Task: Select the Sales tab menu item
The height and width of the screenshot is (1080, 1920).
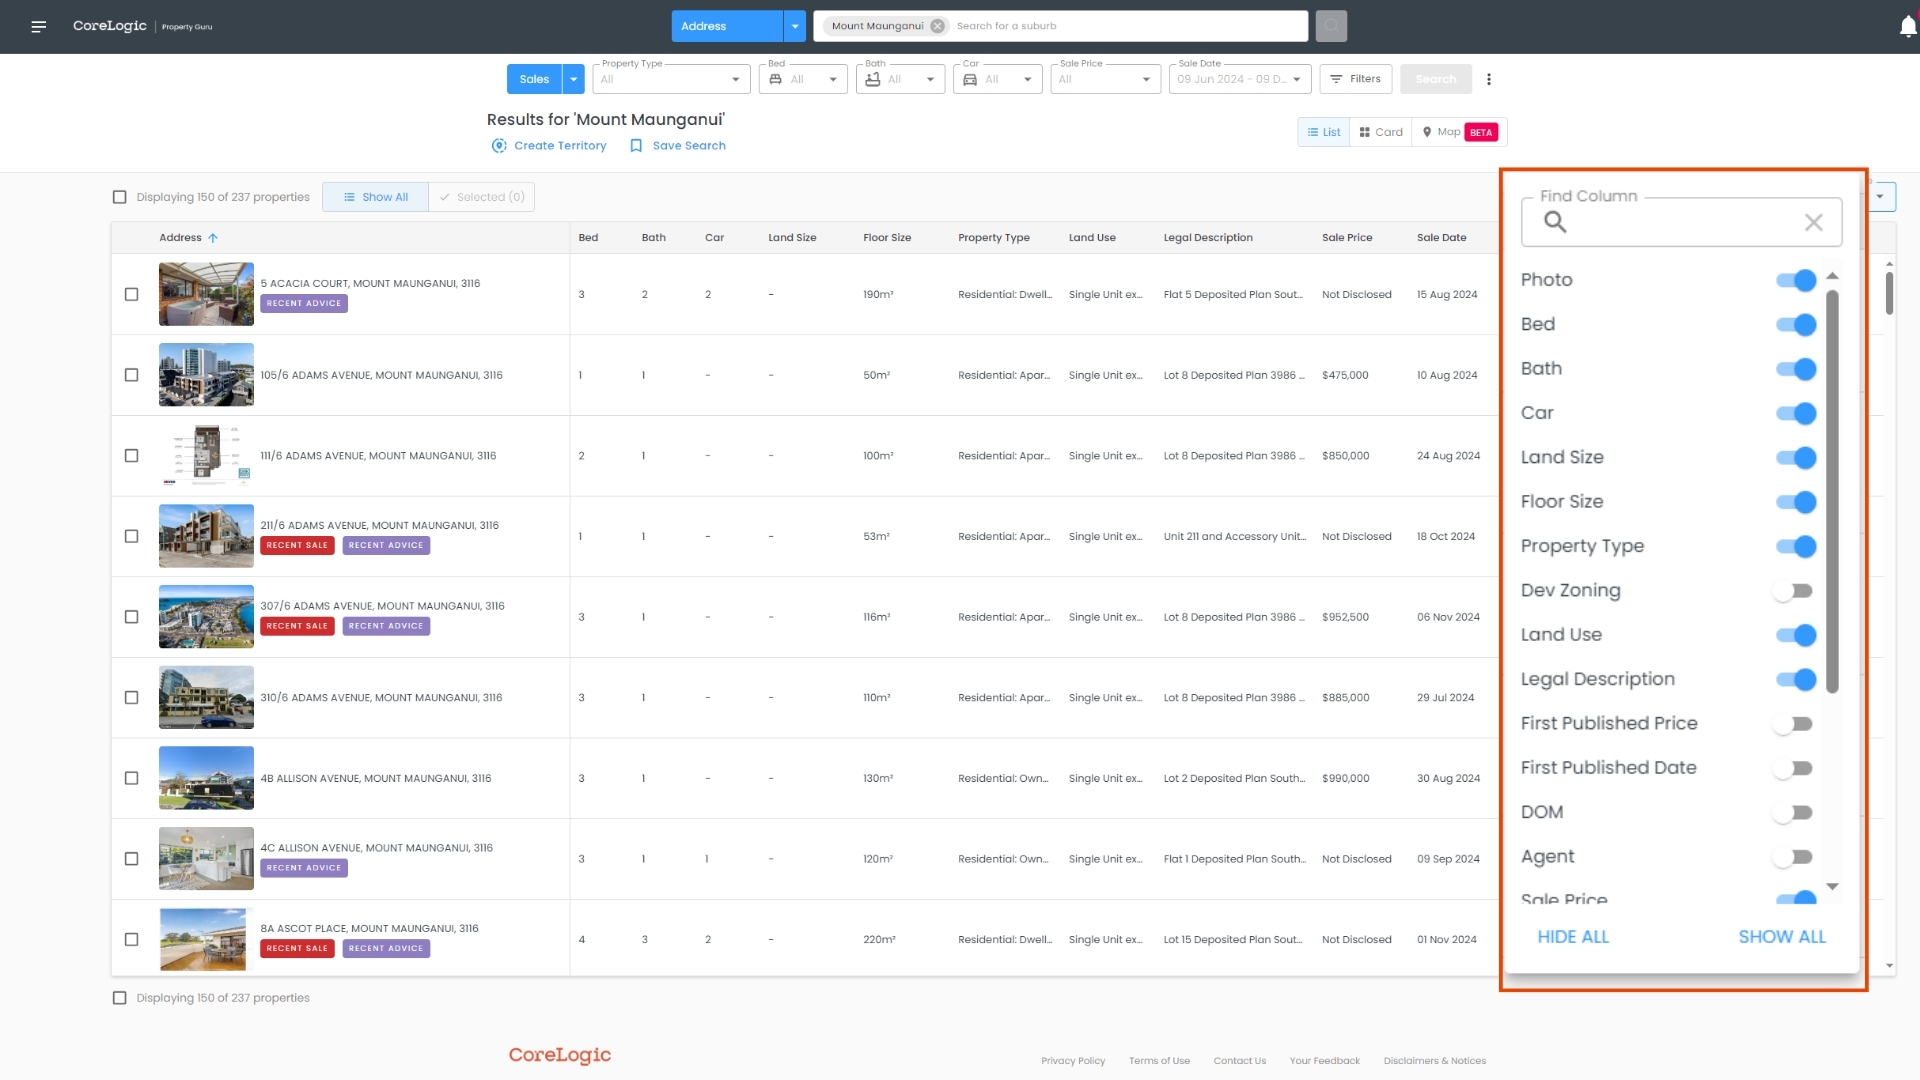Action: pos(534,79)
